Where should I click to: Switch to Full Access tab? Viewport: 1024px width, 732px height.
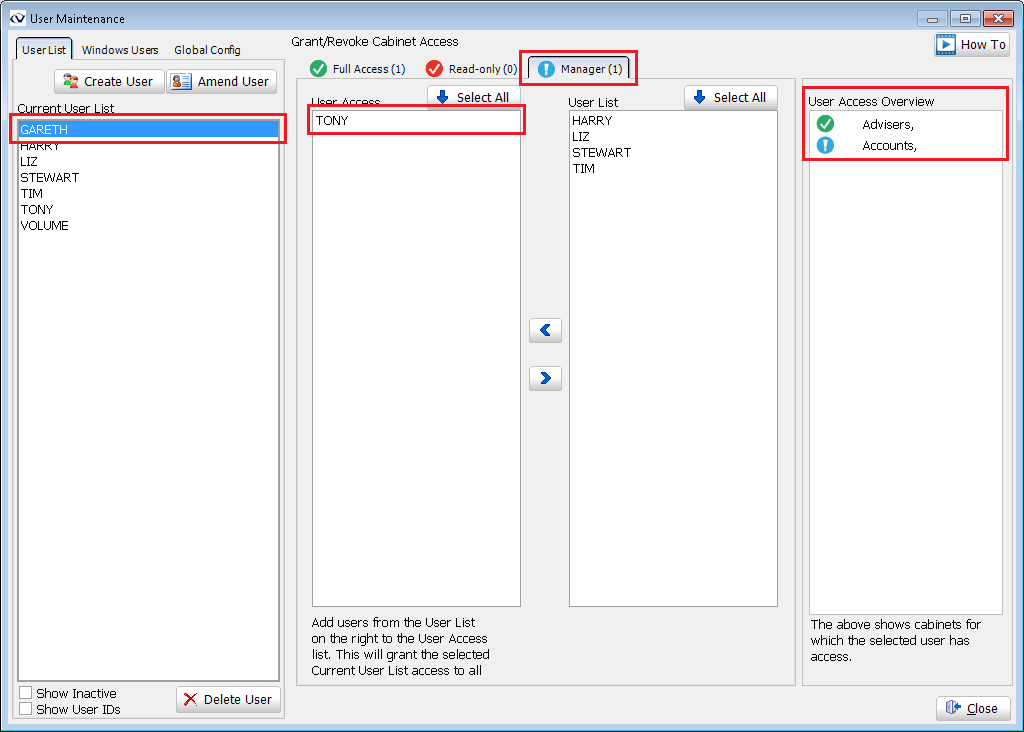(357, 69)
